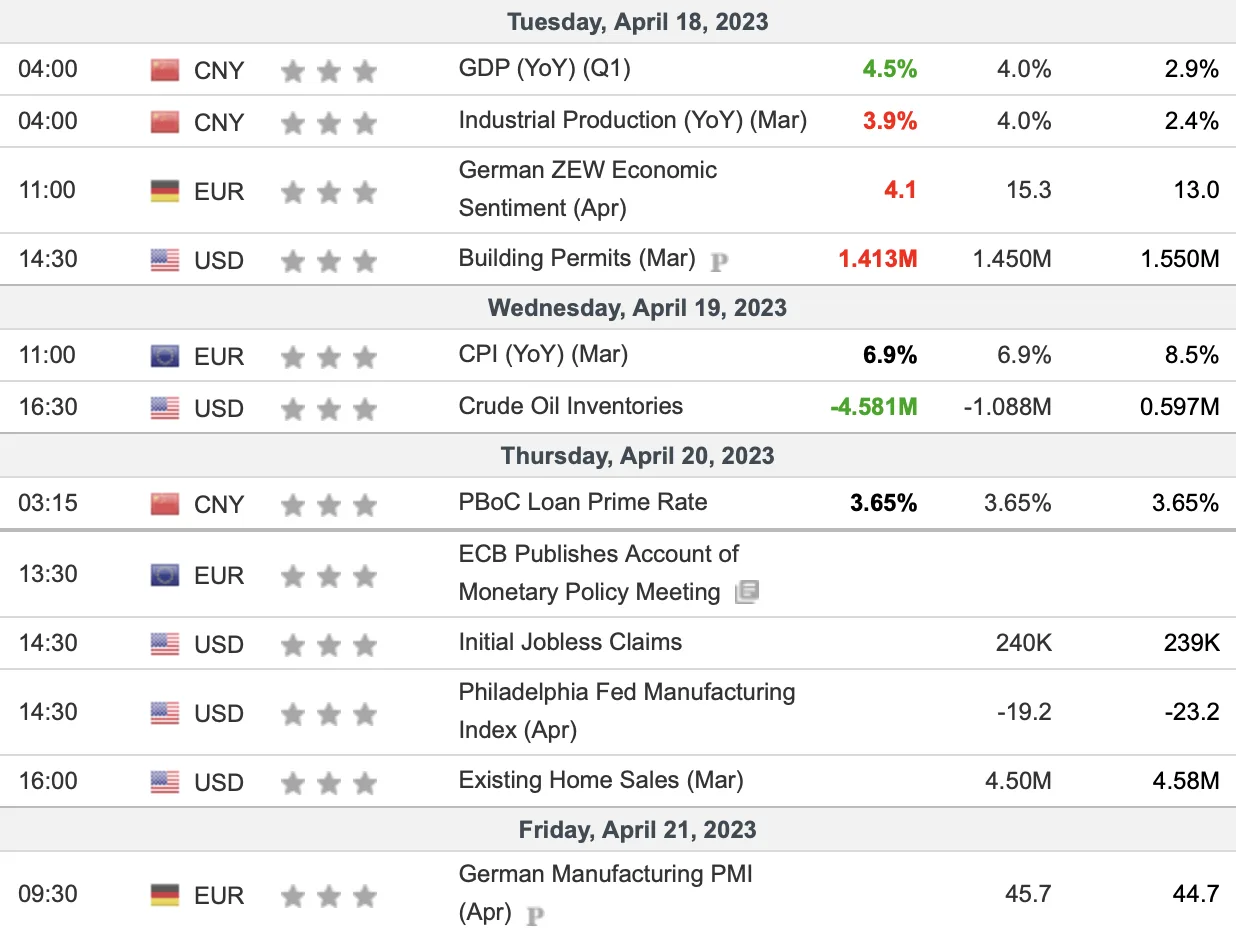The width and height of the screenshot is (1236, 930).
Task: Click the preliminary 'P' icon next to Building Permits (Mar)
Action: (719, 262)
